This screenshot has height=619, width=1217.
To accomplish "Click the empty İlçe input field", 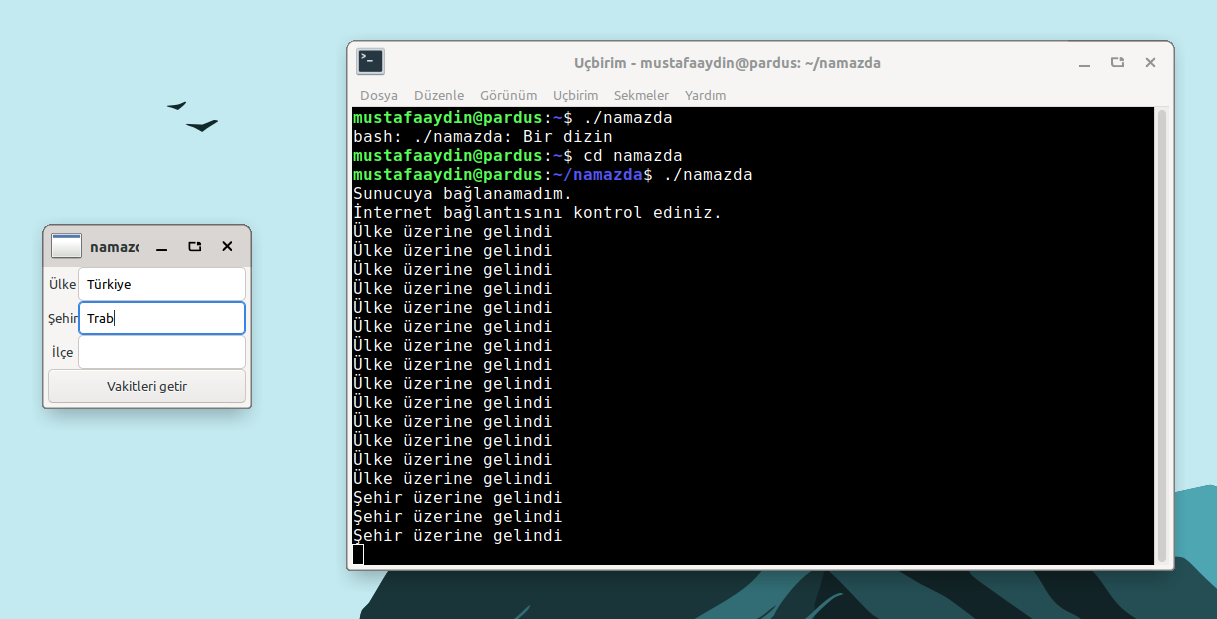I will pyautogui.click(x=161, y=352).
